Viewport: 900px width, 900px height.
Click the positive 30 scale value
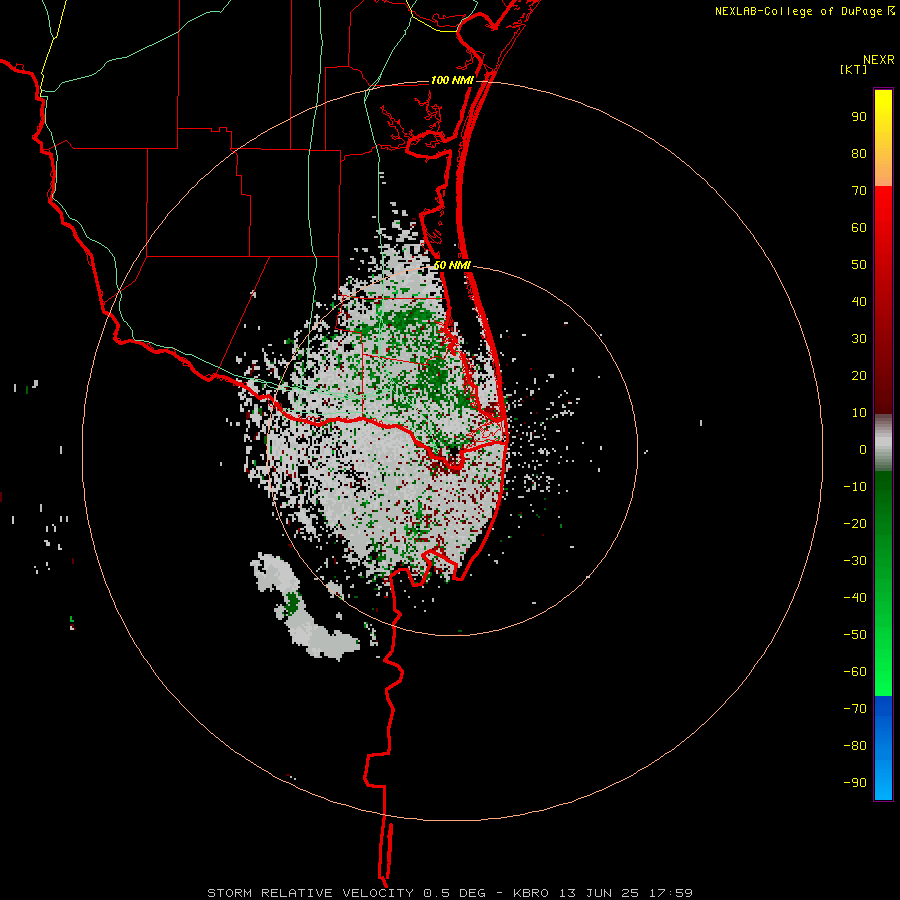pyautogui.click(x=859, y=339)
